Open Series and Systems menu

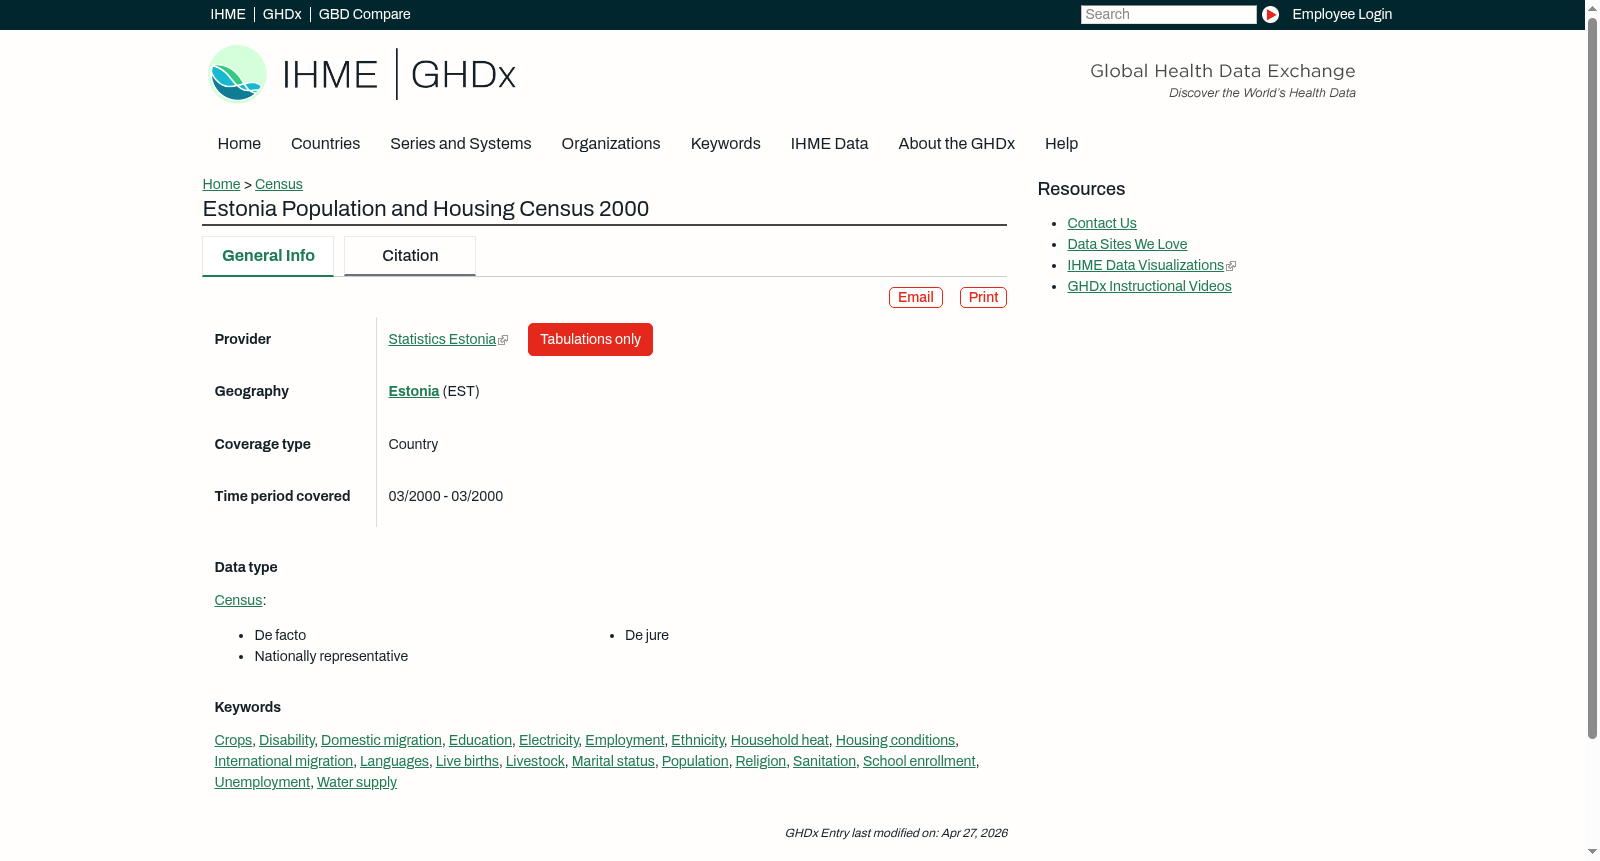pos(460,143)
